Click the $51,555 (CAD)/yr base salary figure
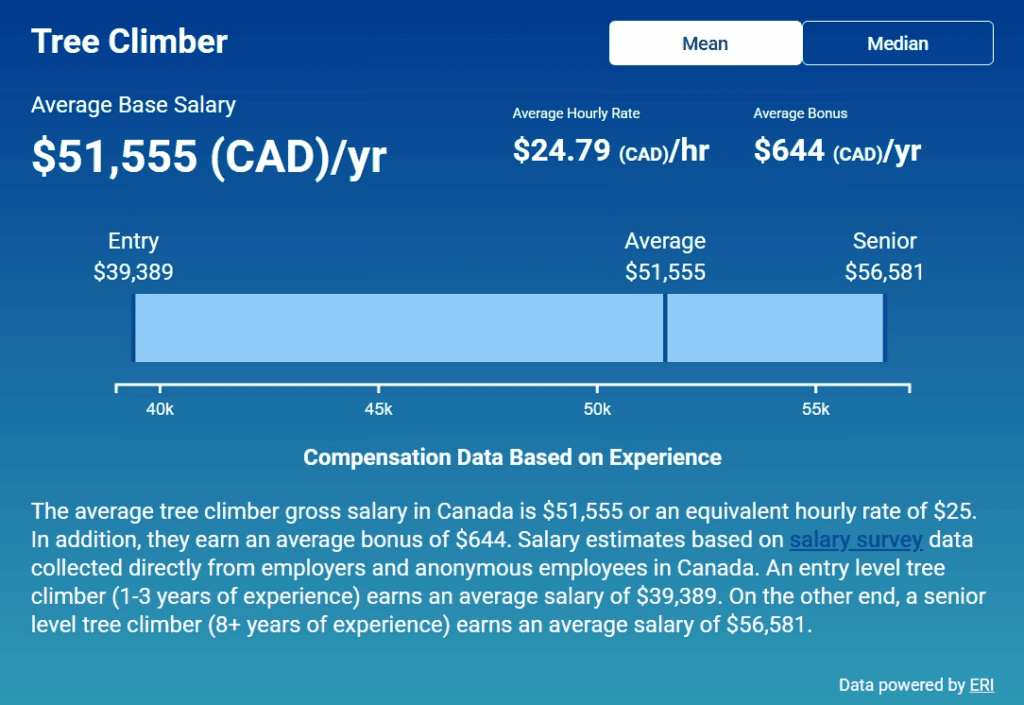Image resolution: width=1024 pixels, height=705 pixels. pyautogui.click(x=209, y=157)
